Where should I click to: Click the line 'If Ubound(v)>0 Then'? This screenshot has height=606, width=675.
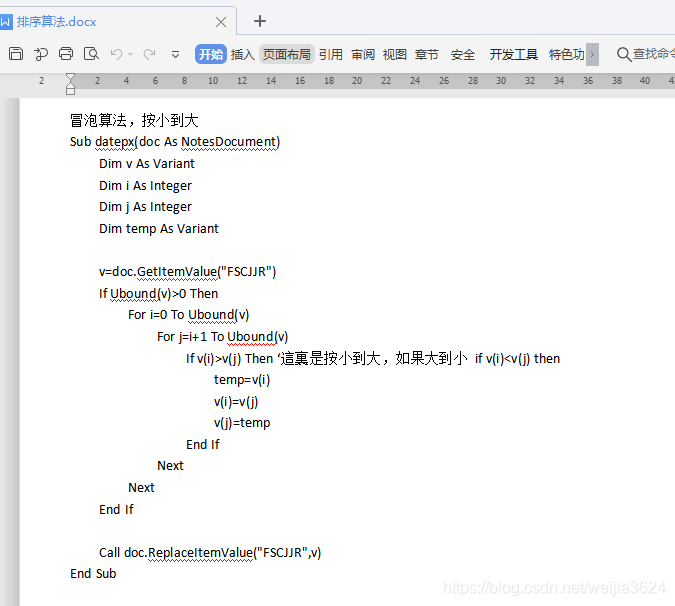click(158, 294)
